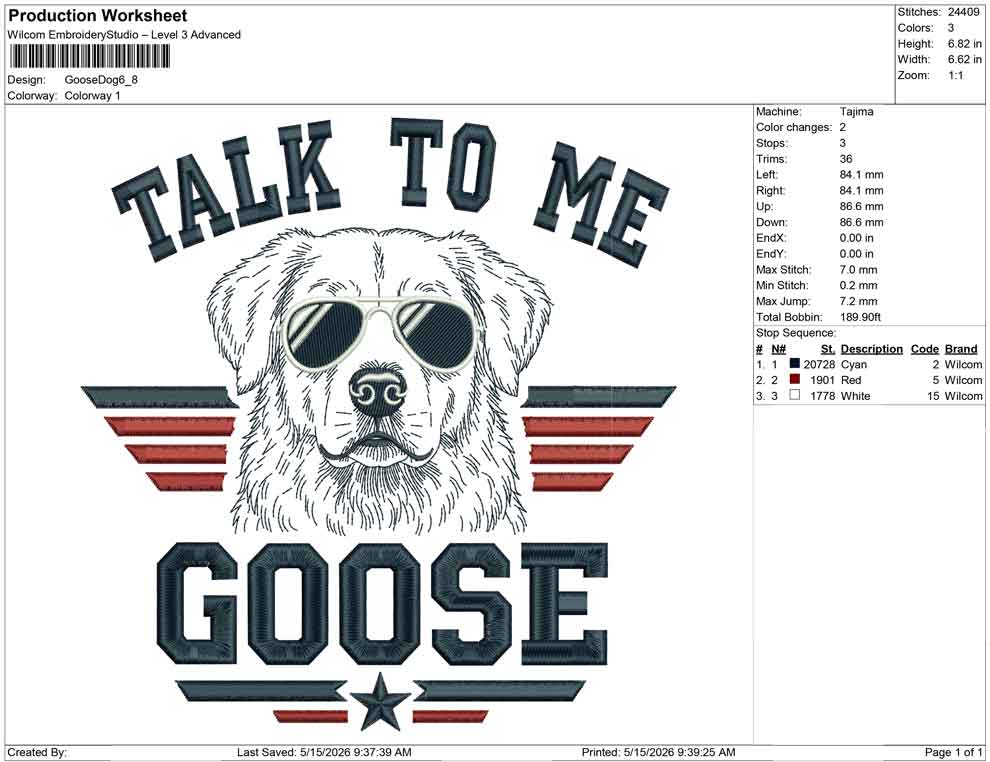The image size is (990, 762).
Task: Click the embroidered dog design preview
Action: tap(379, 424)
